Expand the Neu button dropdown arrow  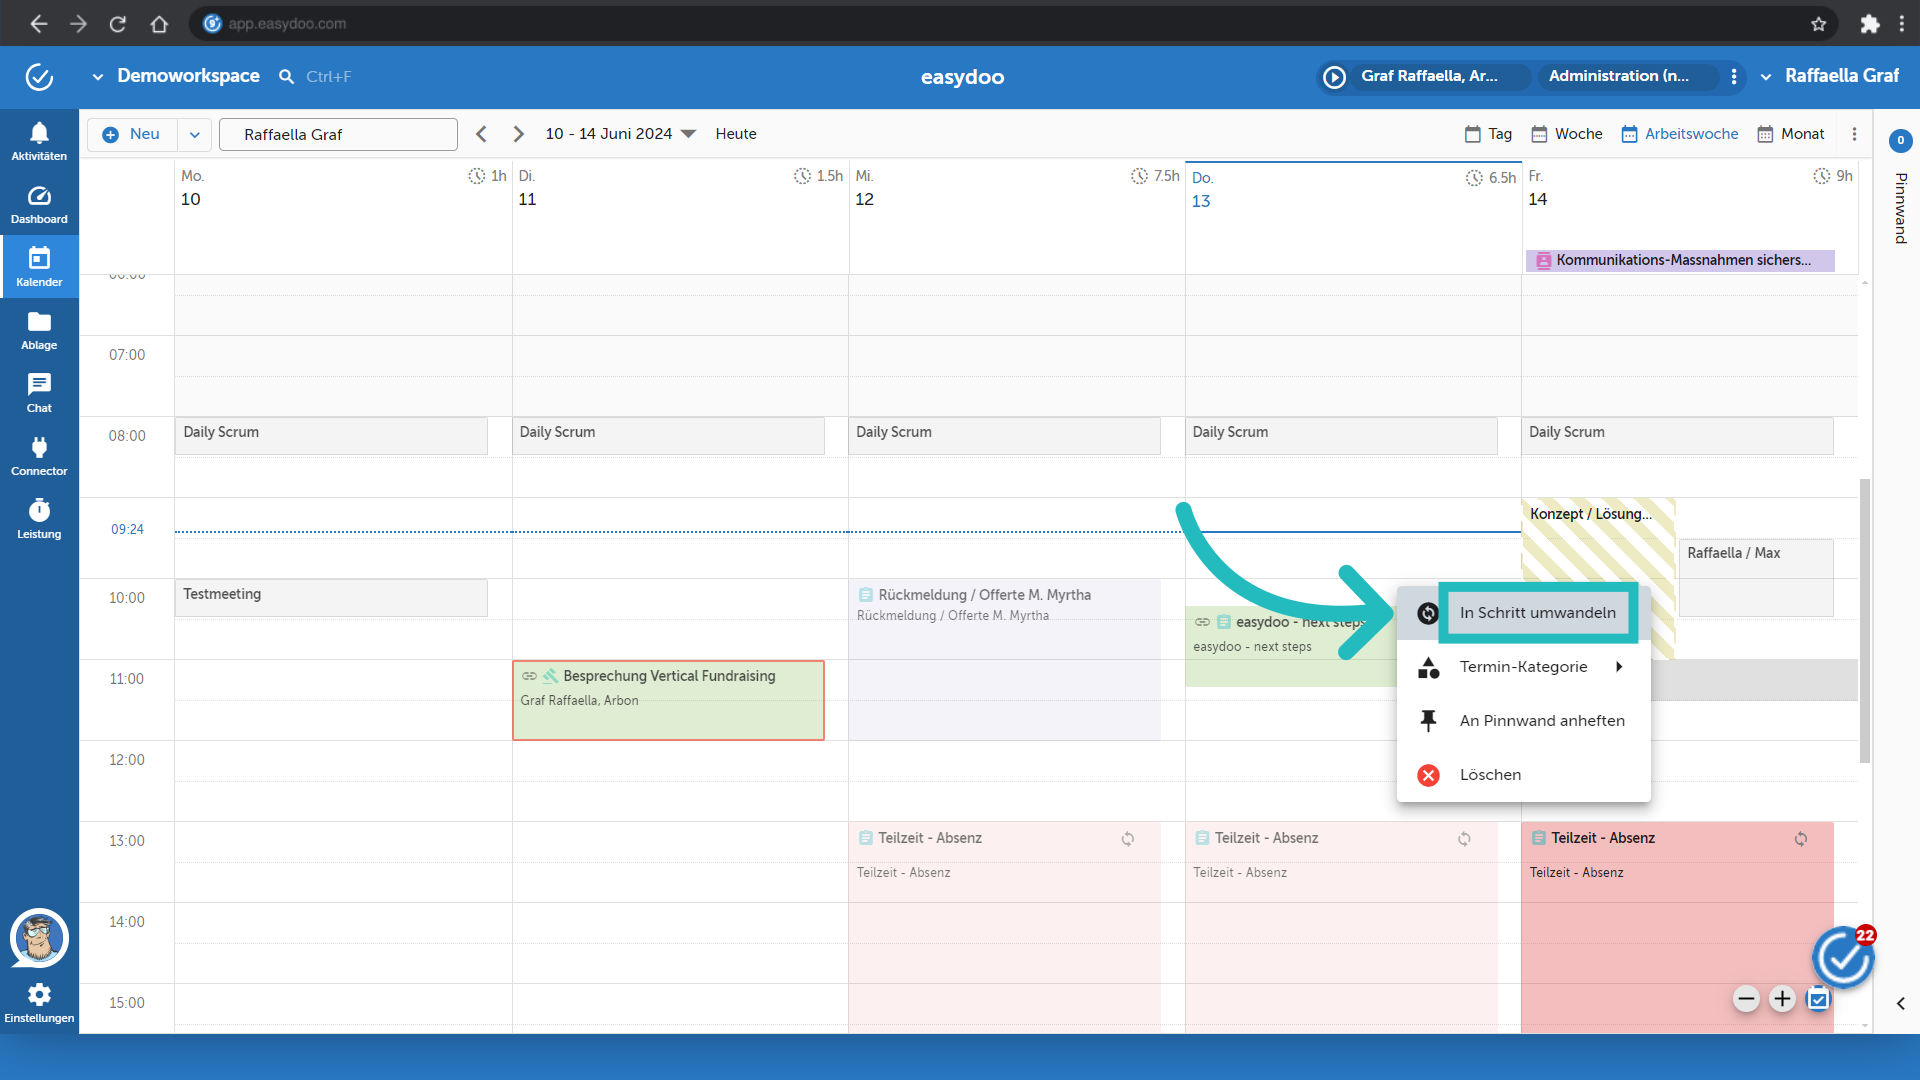pyautogui.click(x=195, y=134)
